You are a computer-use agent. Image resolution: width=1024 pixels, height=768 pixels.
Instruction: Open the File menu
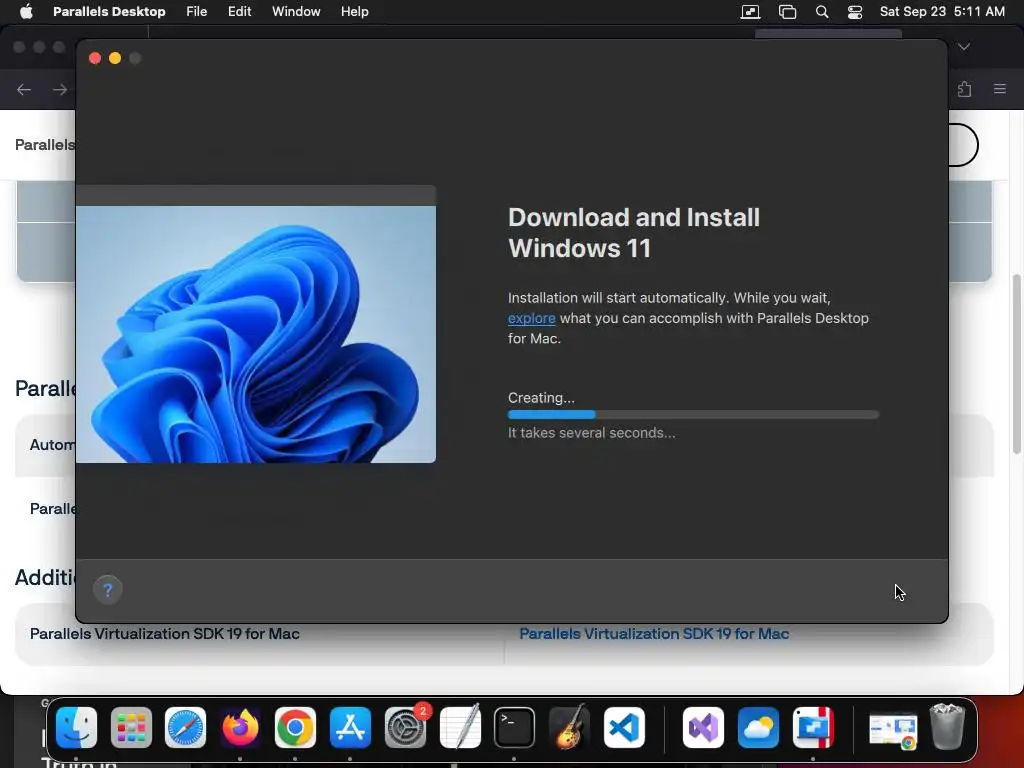[197, 12]
